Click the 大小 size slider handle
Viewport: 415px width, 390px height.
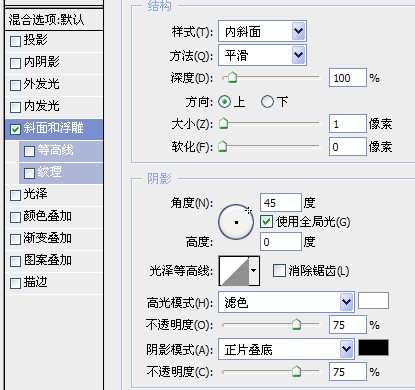coord(223,123)
